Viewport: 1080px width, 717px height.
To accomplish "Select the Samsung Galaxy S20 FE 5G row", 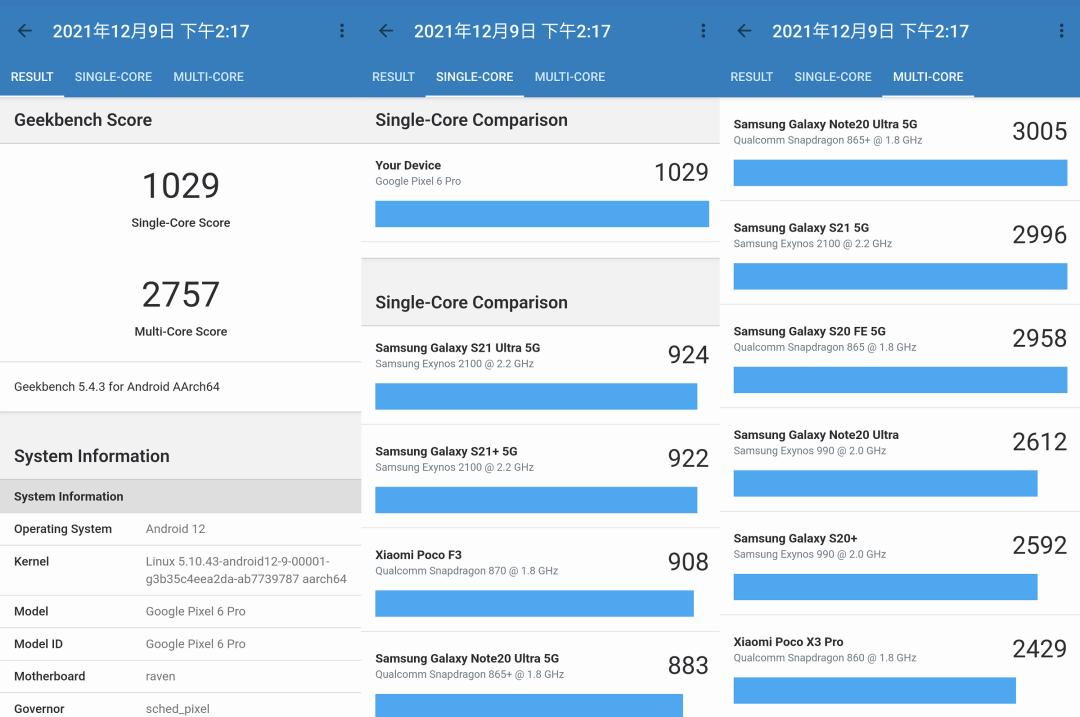I will coord(900,357).
